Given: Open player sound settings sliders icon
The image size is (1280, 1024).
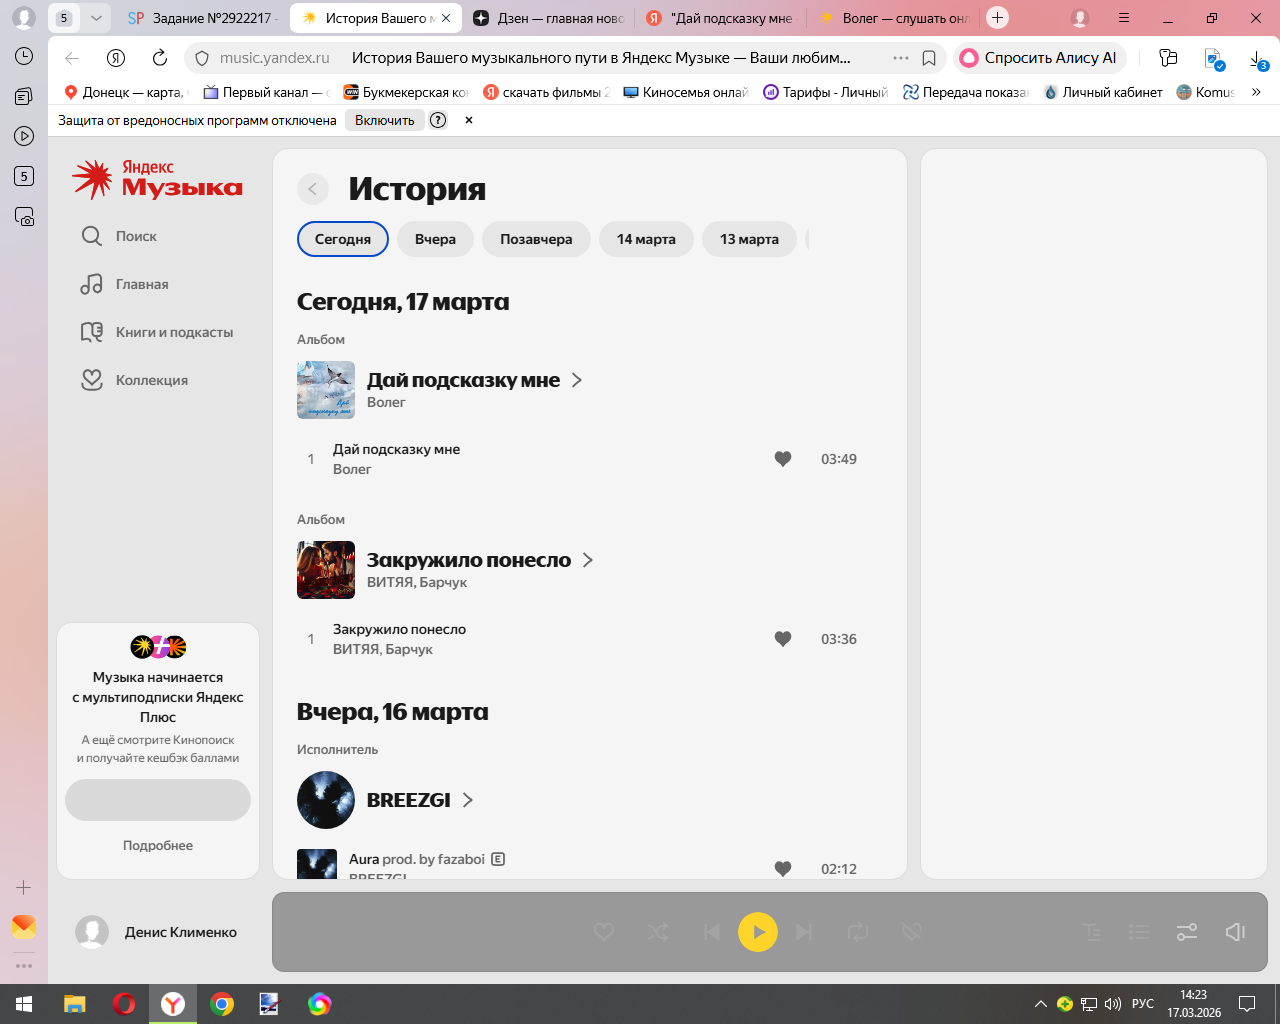Looking at the screenshot, I should (x=1187, y=932).
